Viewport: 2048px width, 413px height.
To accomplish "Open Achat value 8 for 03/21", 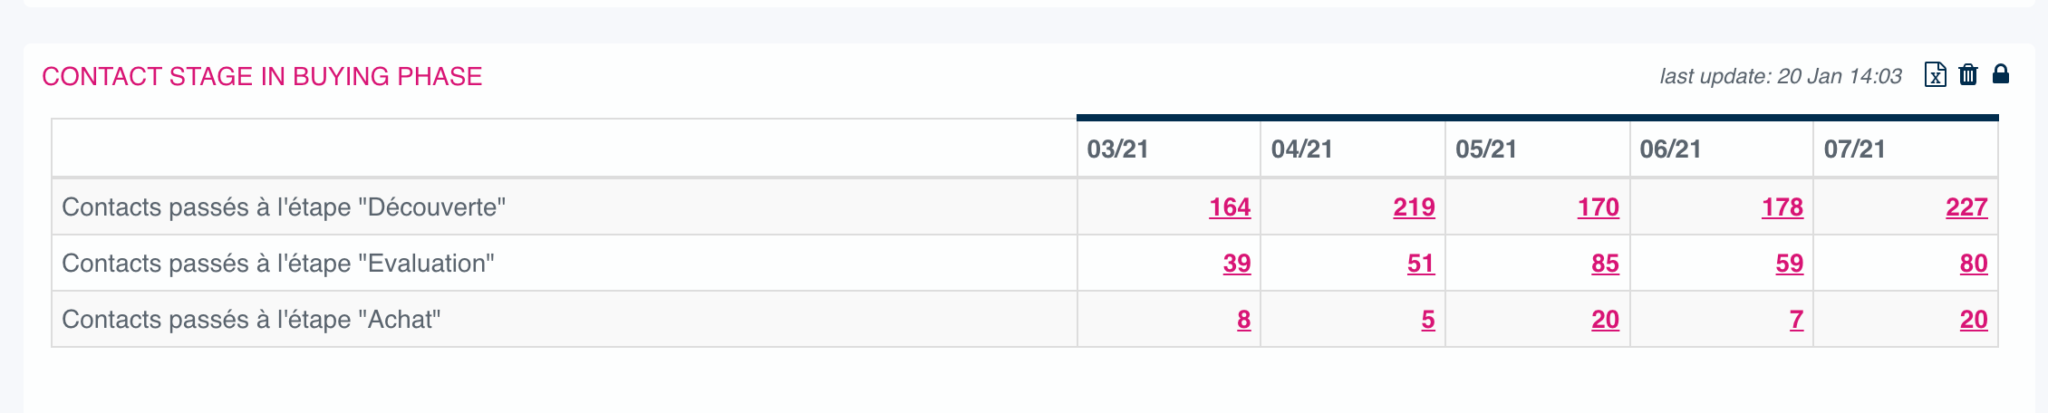I will coord(1243,319).
